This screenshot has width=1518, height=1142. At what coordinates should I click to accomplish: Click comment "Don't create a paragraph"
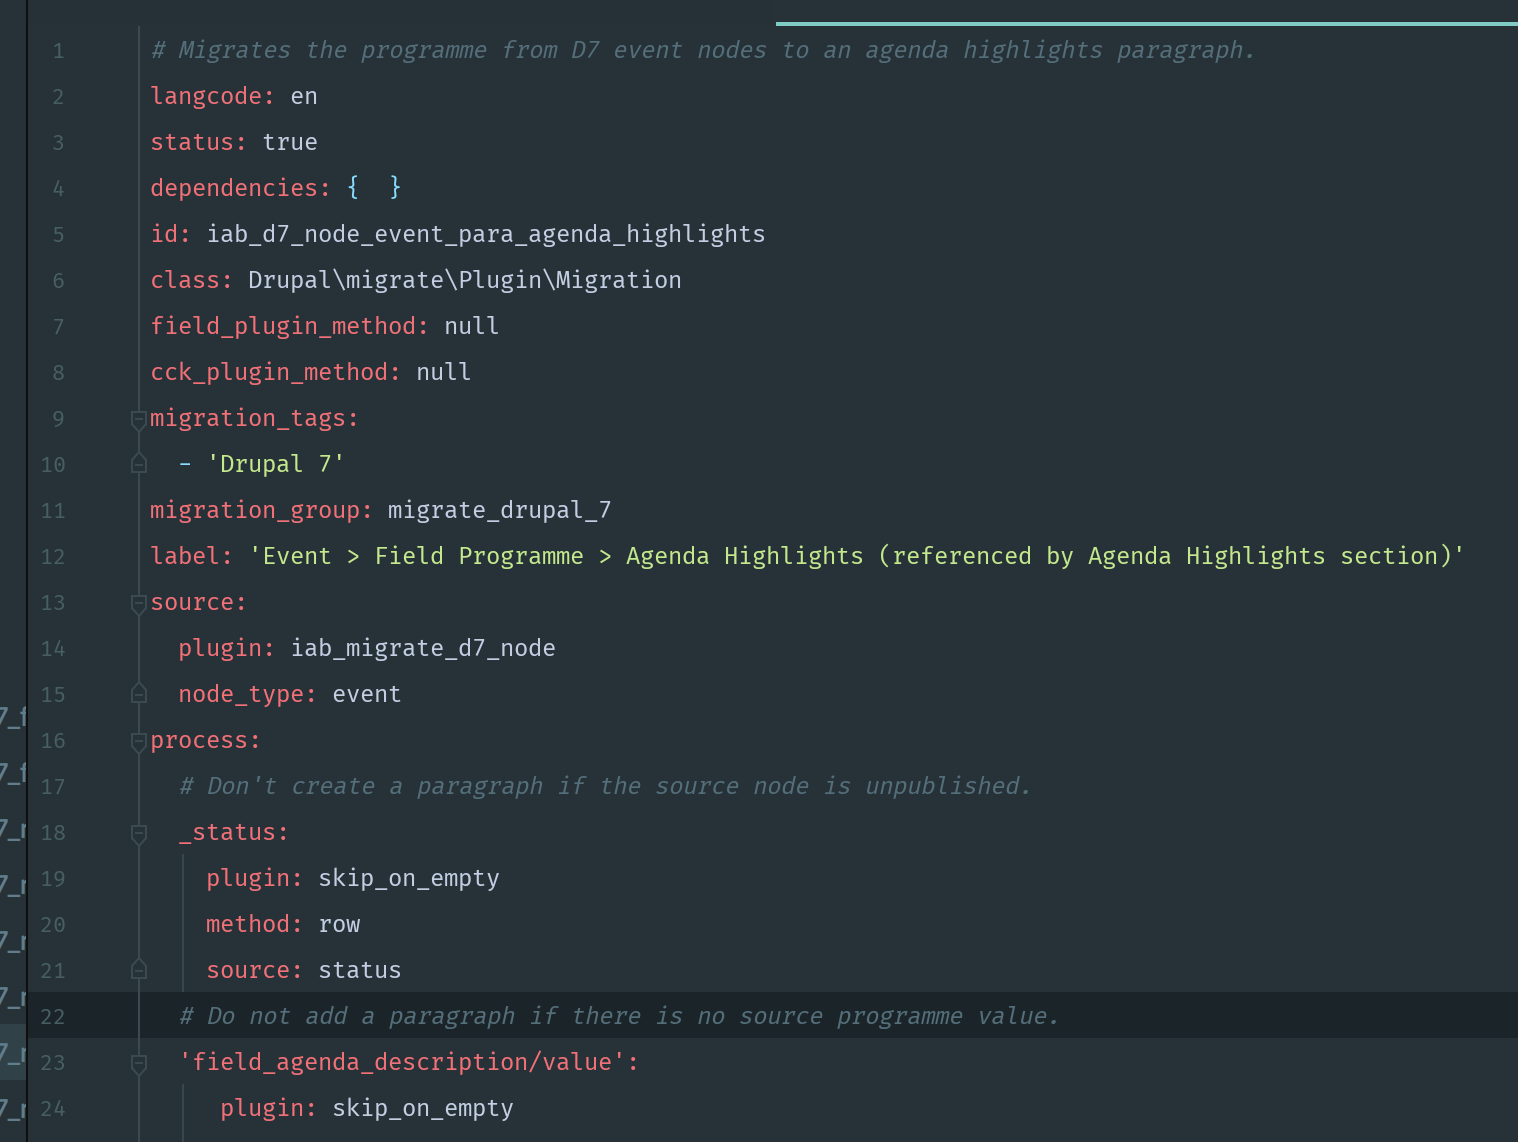click(375, 786)
